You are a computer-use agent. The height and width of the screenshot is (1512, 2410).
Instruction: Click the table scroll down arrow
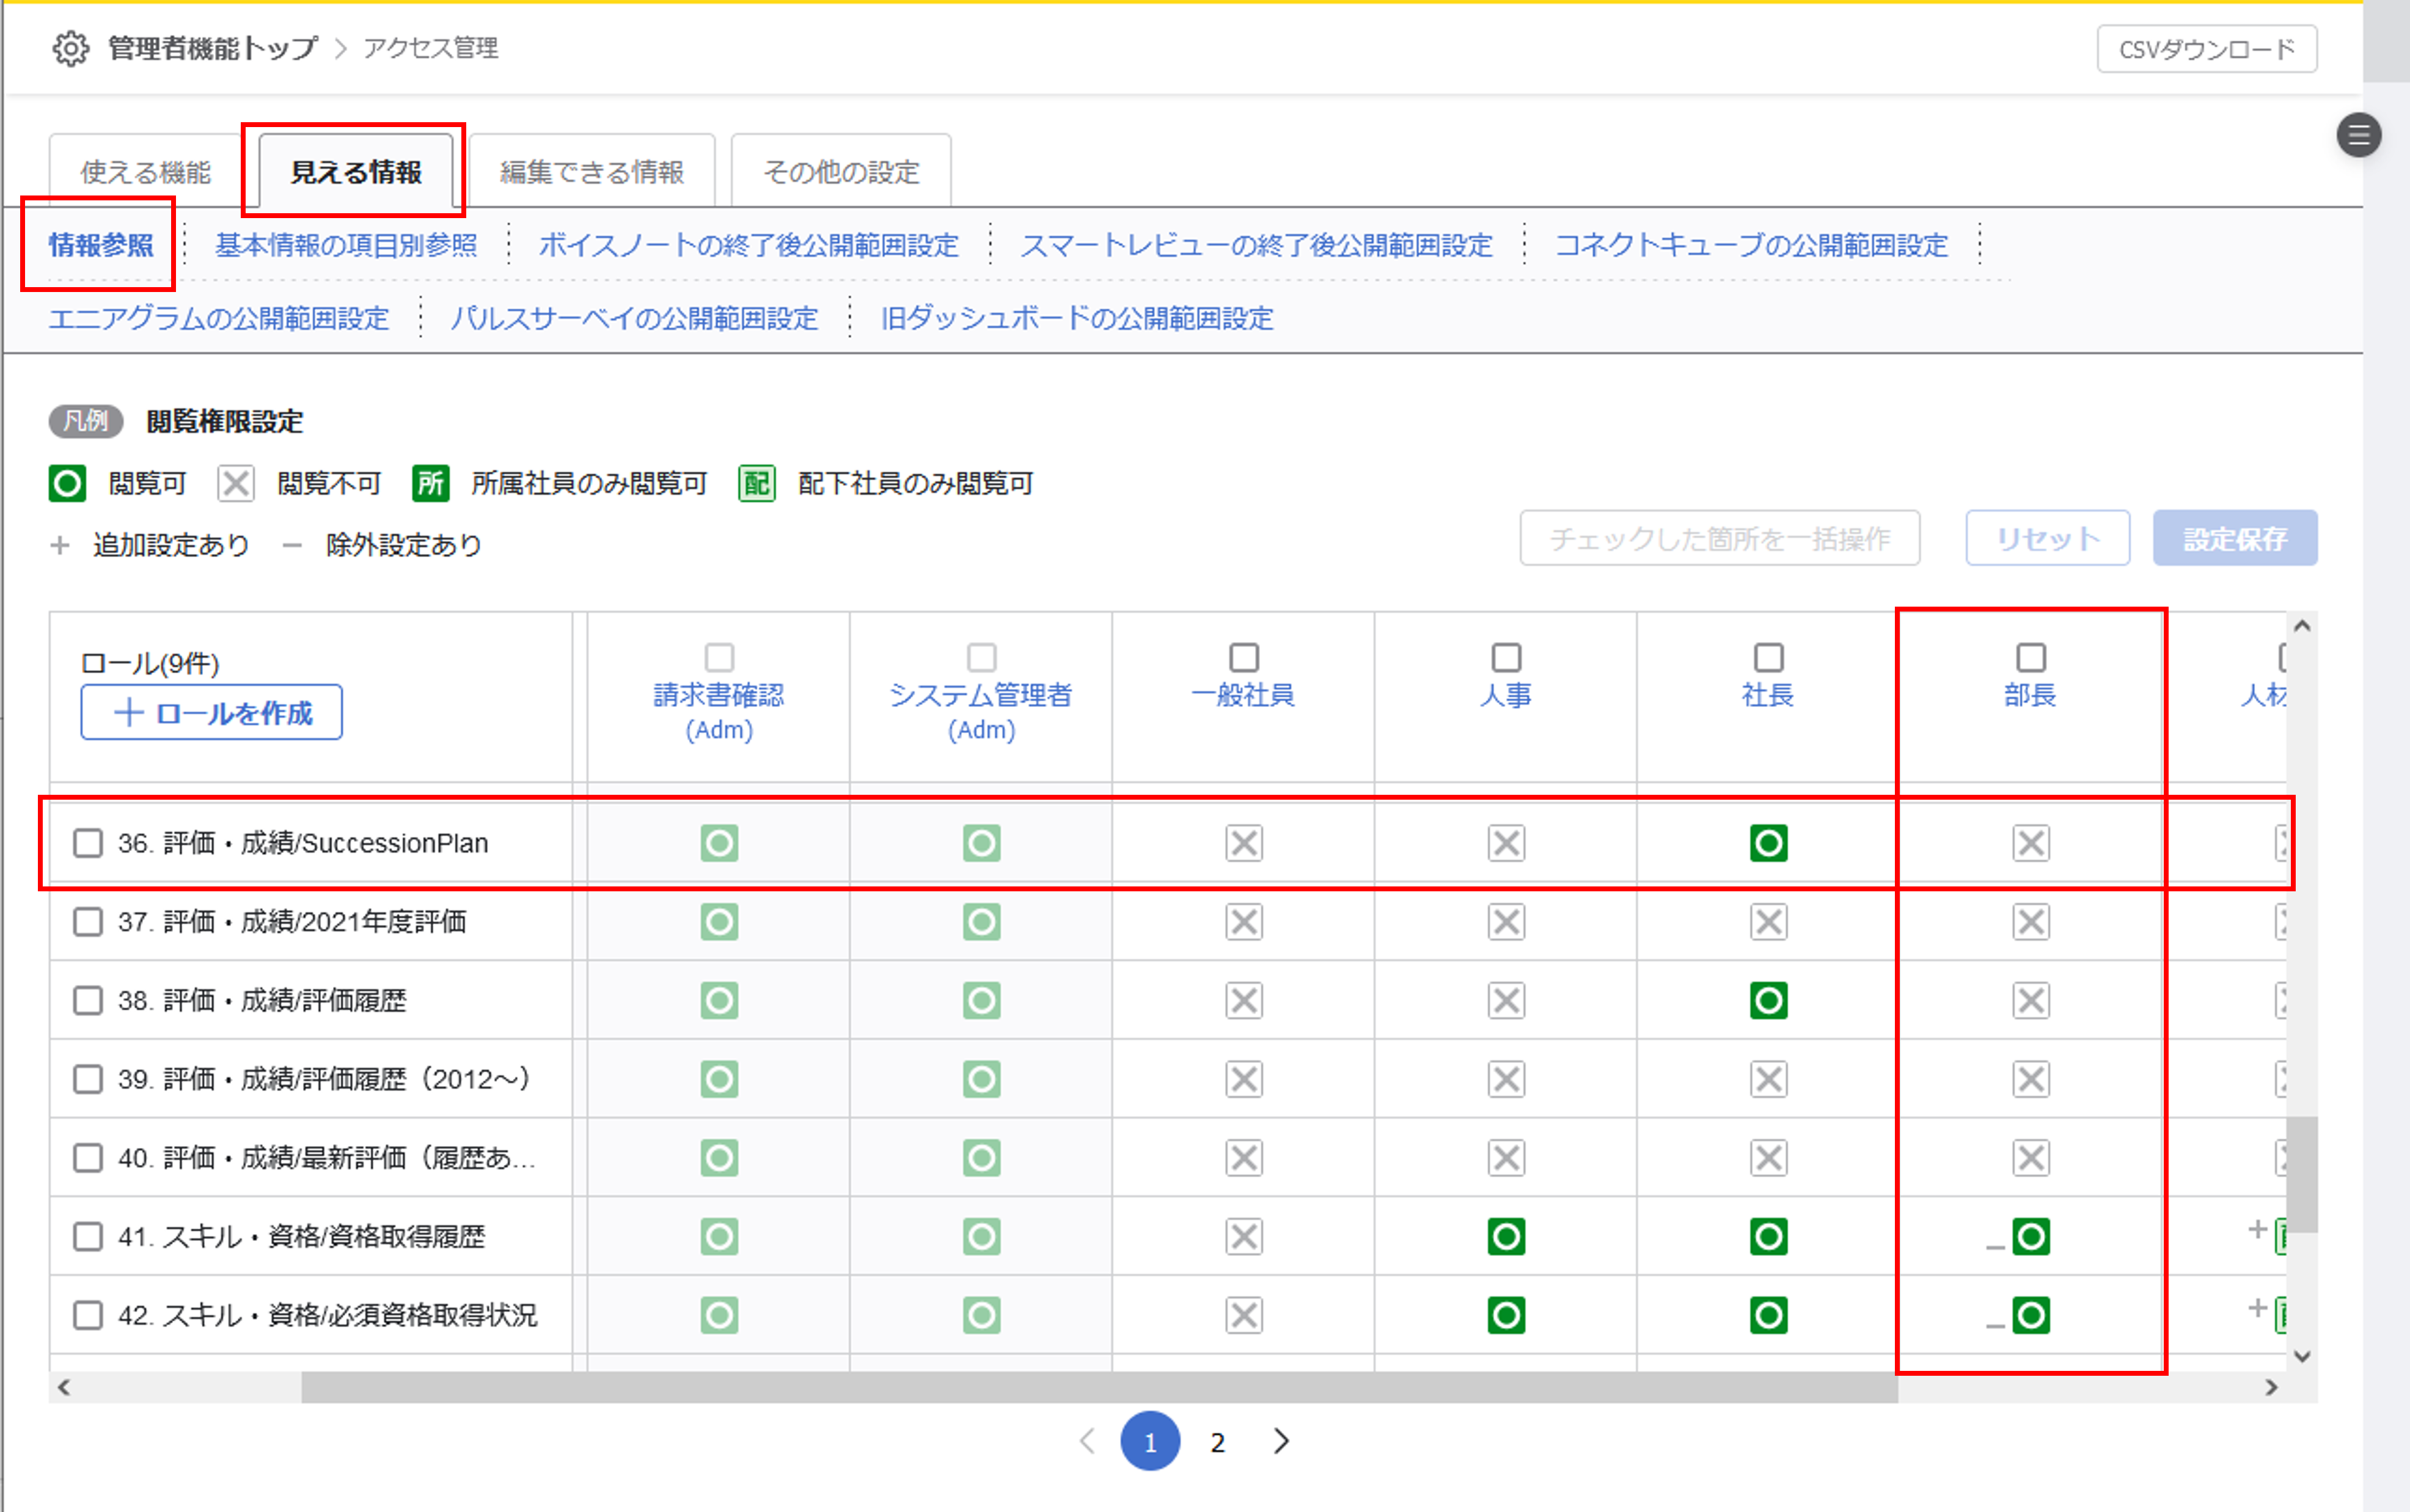[2302, 1357]
